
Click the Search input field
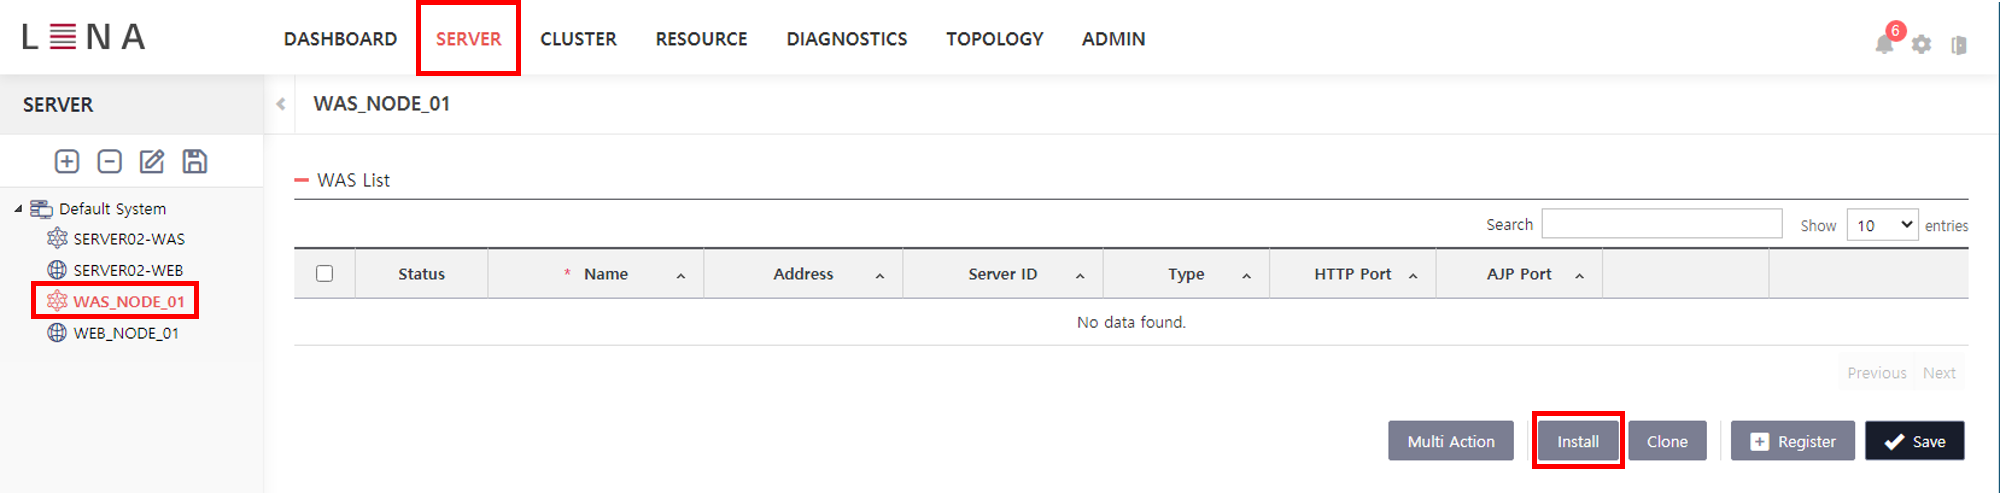[x=1661, y=224]
